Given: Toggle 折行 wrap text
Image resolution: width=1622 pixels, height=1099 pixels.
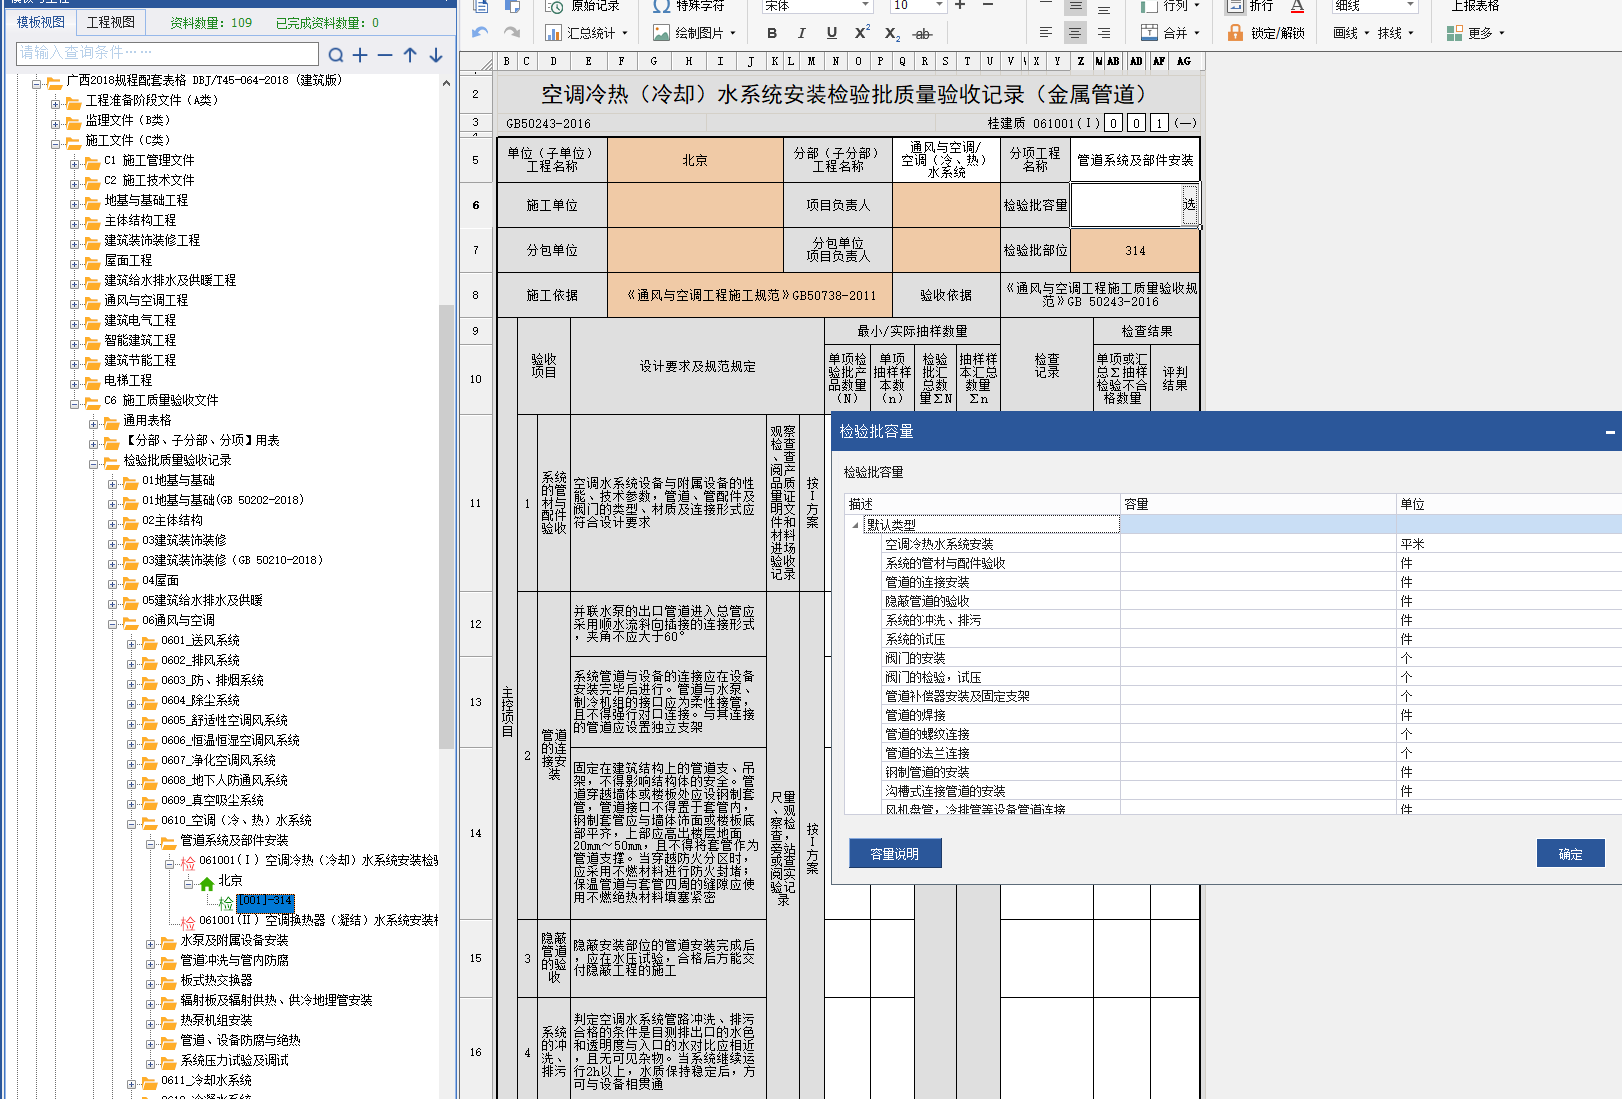Looking at the screenshot, I should pos(1250,6).
